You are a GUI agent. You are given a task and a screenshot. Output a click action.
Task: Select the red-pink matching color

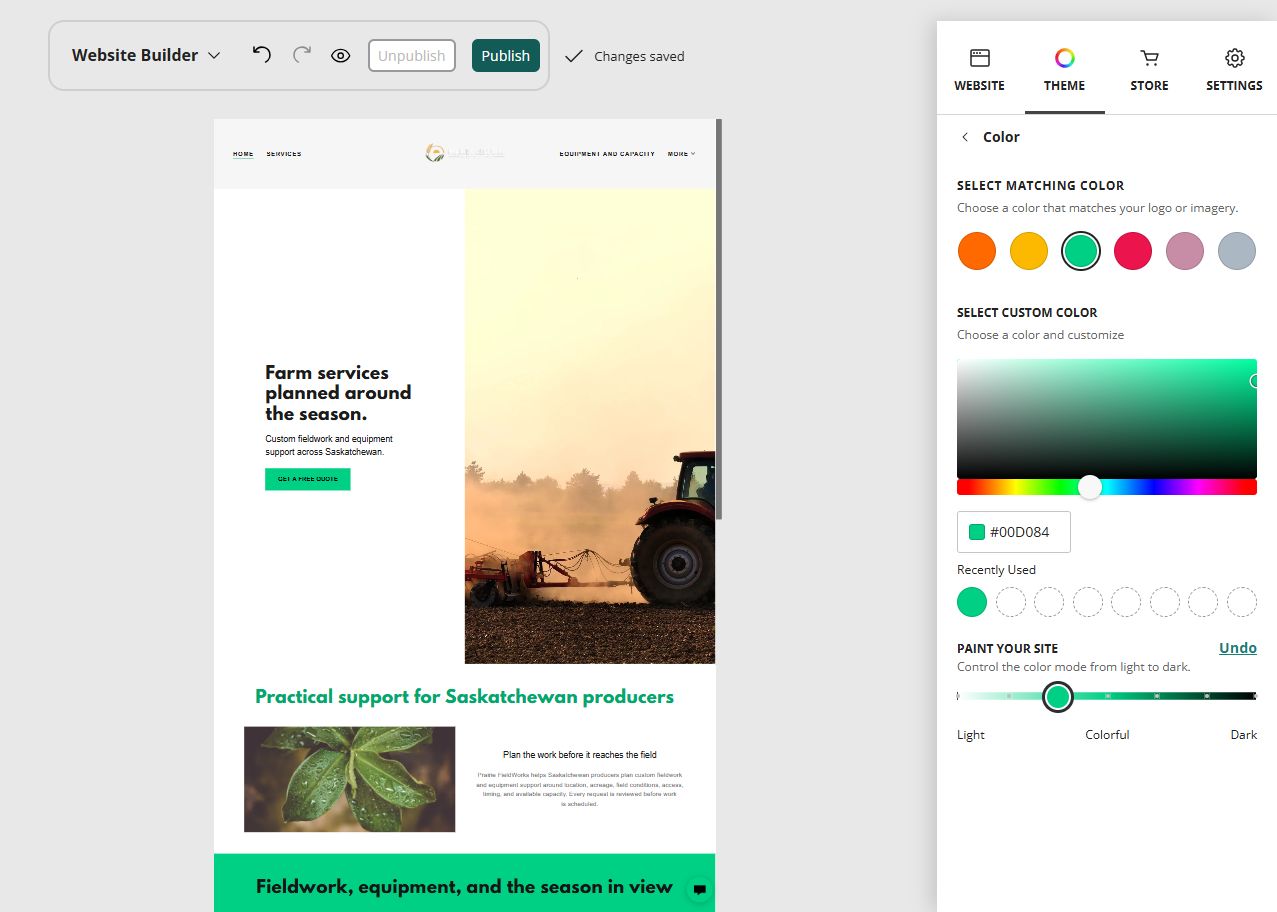click(1133, 251)
